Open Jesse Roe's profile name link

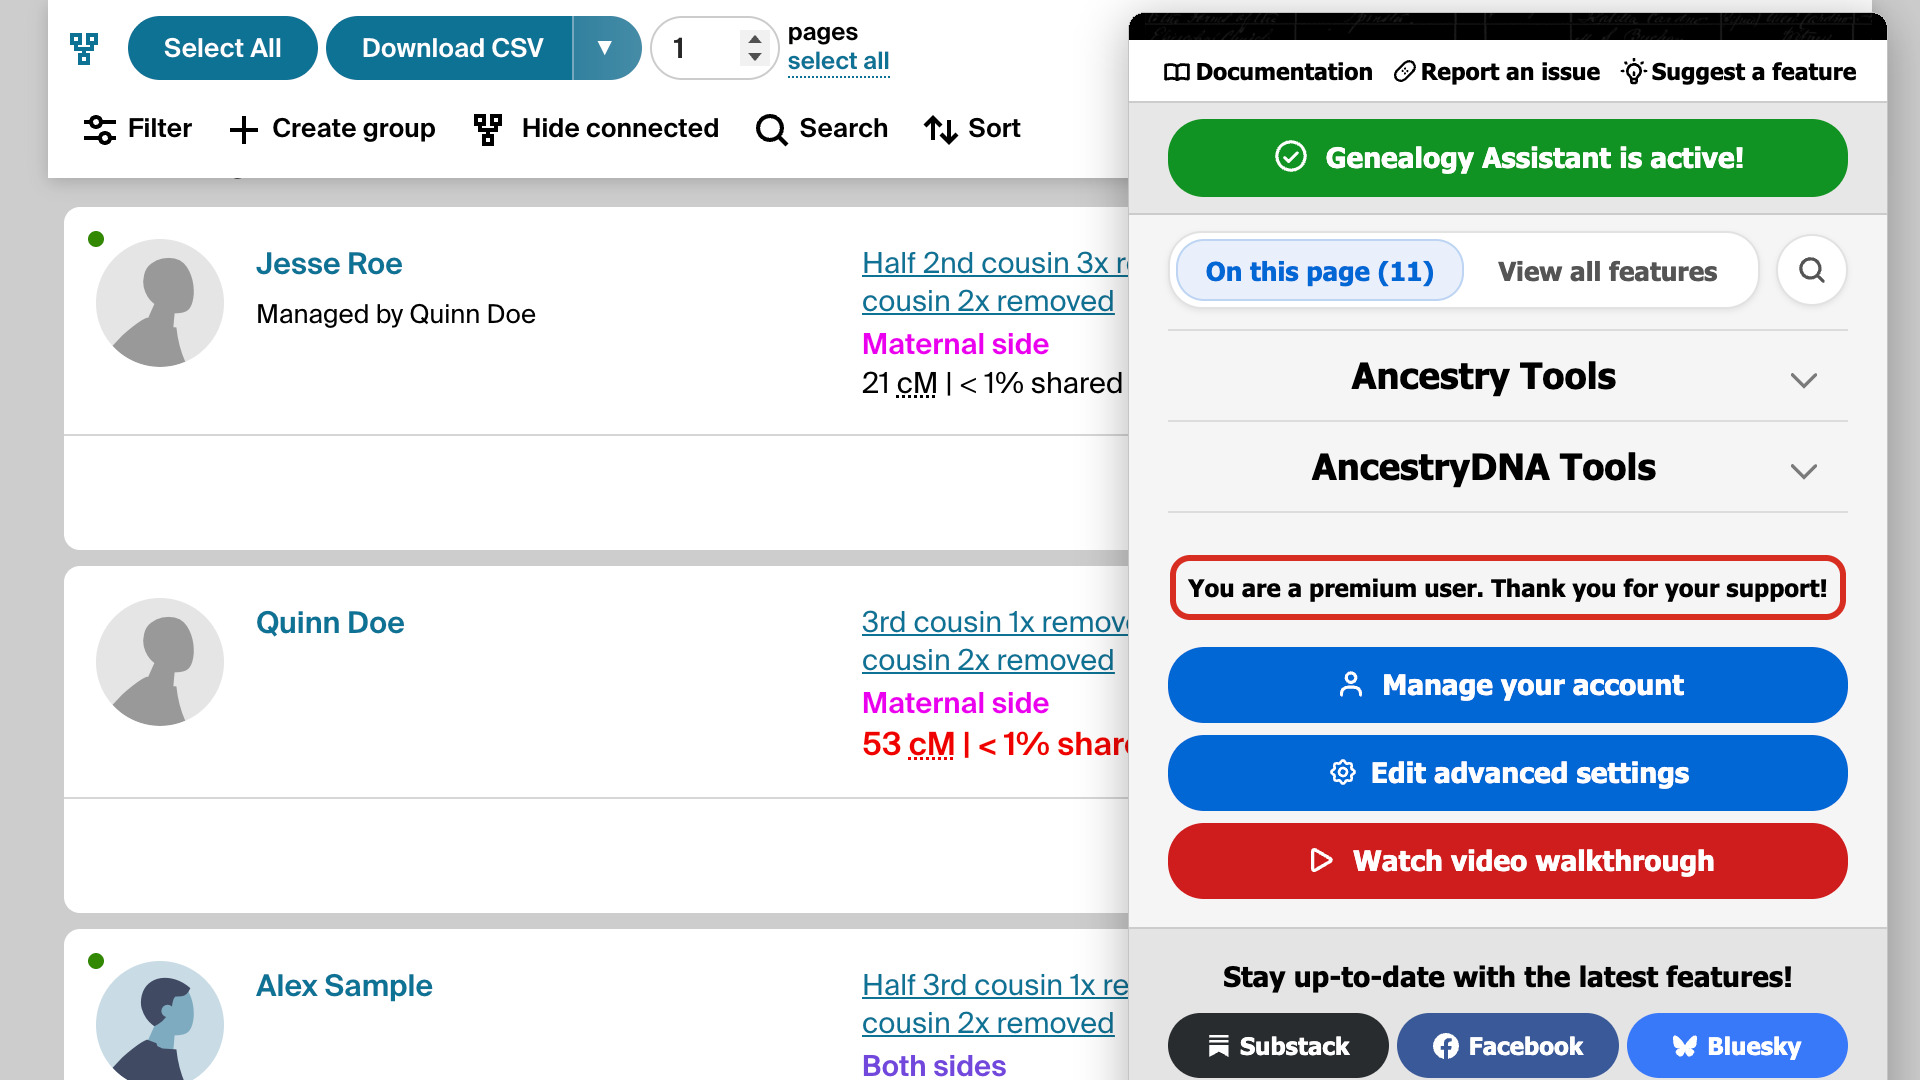[329, 264]
